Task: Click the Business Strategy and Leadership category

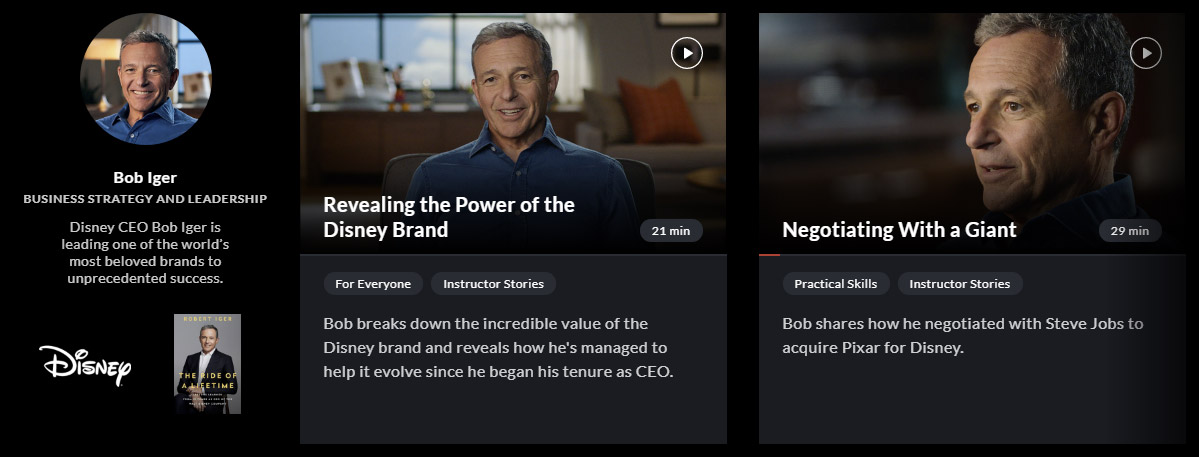Action: point(145,199)
